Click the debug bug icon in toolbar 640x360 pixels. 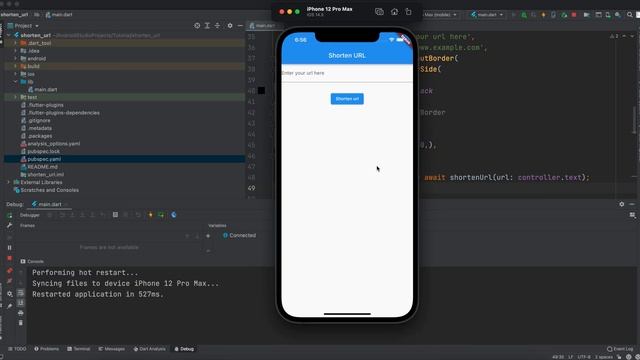click(524, 15)
